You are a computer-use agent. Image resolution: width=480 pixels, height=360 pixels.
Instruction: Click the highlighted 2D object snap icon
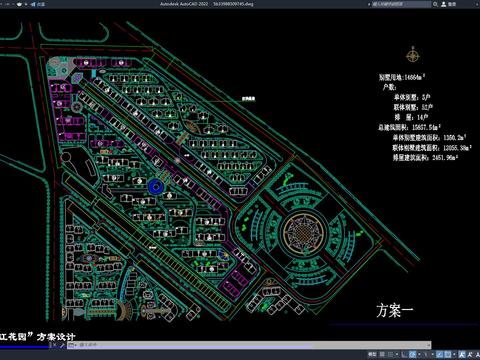point(448,354)
